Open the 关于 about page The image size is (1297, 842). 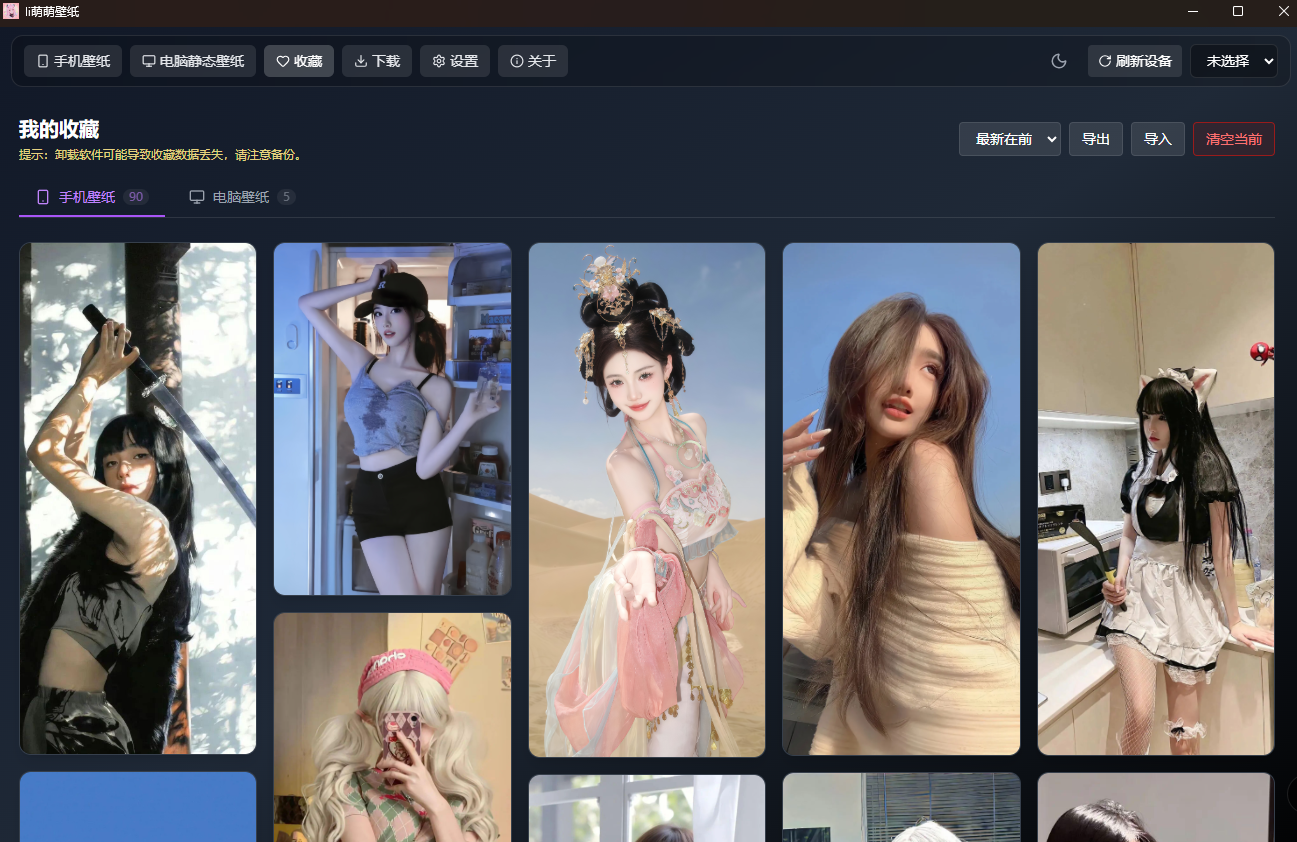point(533,61)
